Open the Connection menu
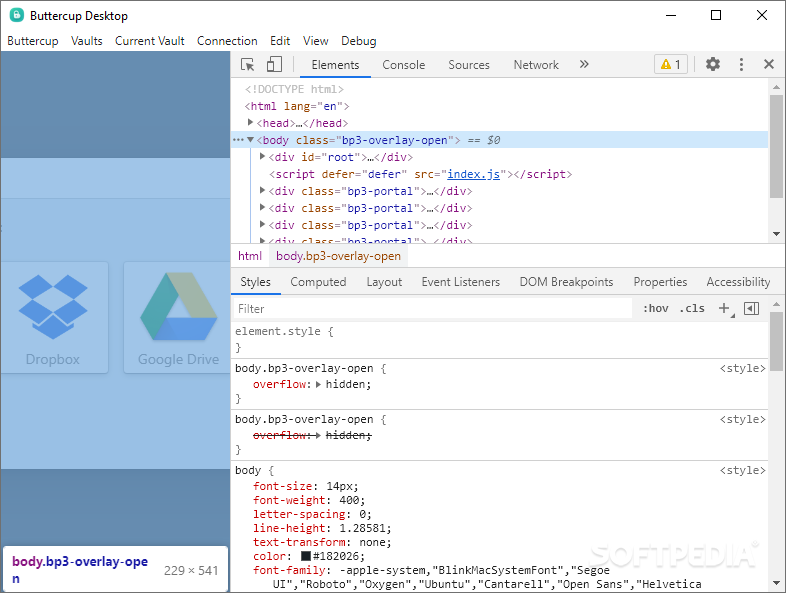Viewport: 786px width, 593px height. click(x=227, y=41)
